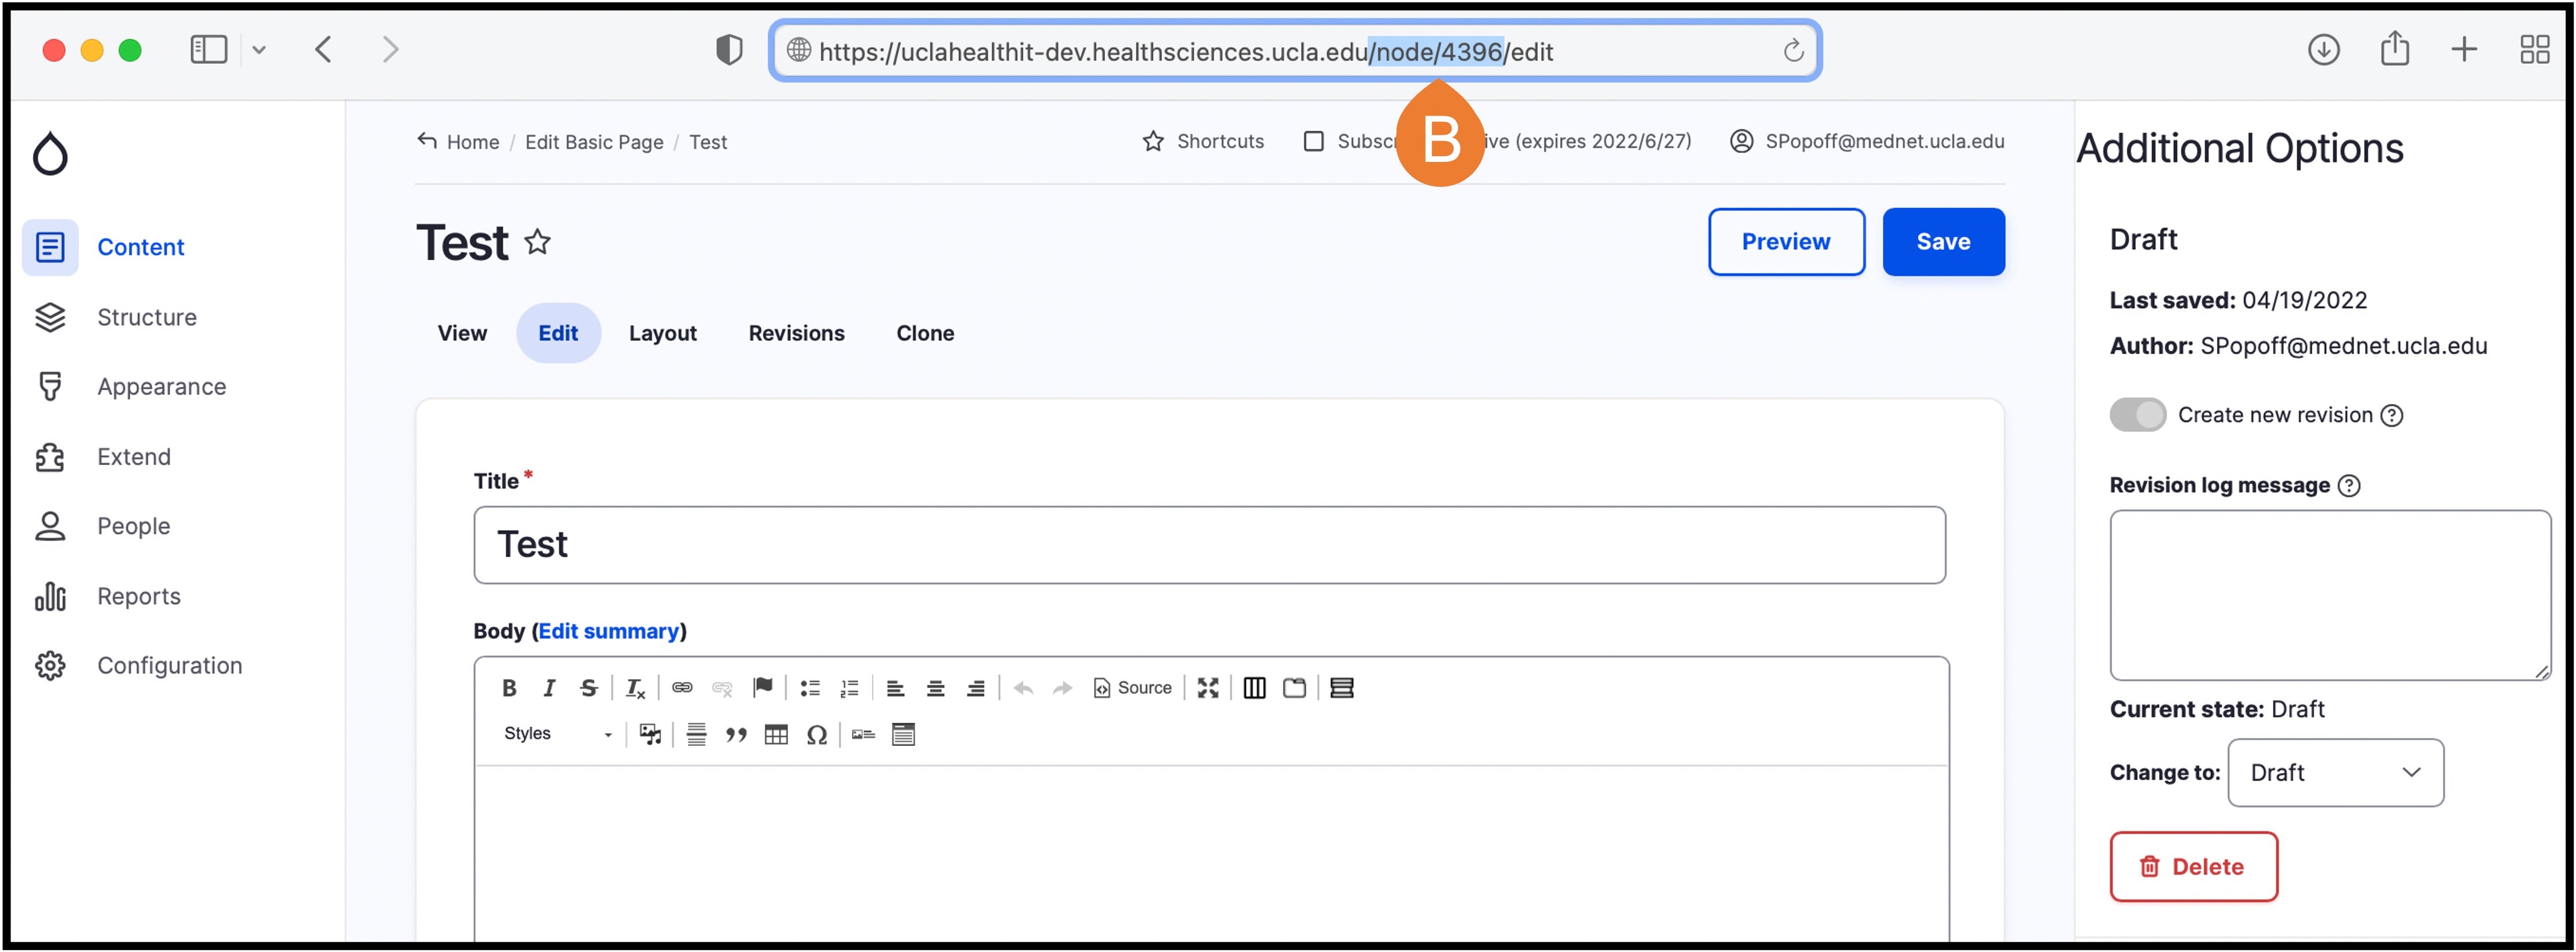The width and height of the screenshot is (2576, 952).
Task: Click the blue Save button
Action: click(1942, 242)
